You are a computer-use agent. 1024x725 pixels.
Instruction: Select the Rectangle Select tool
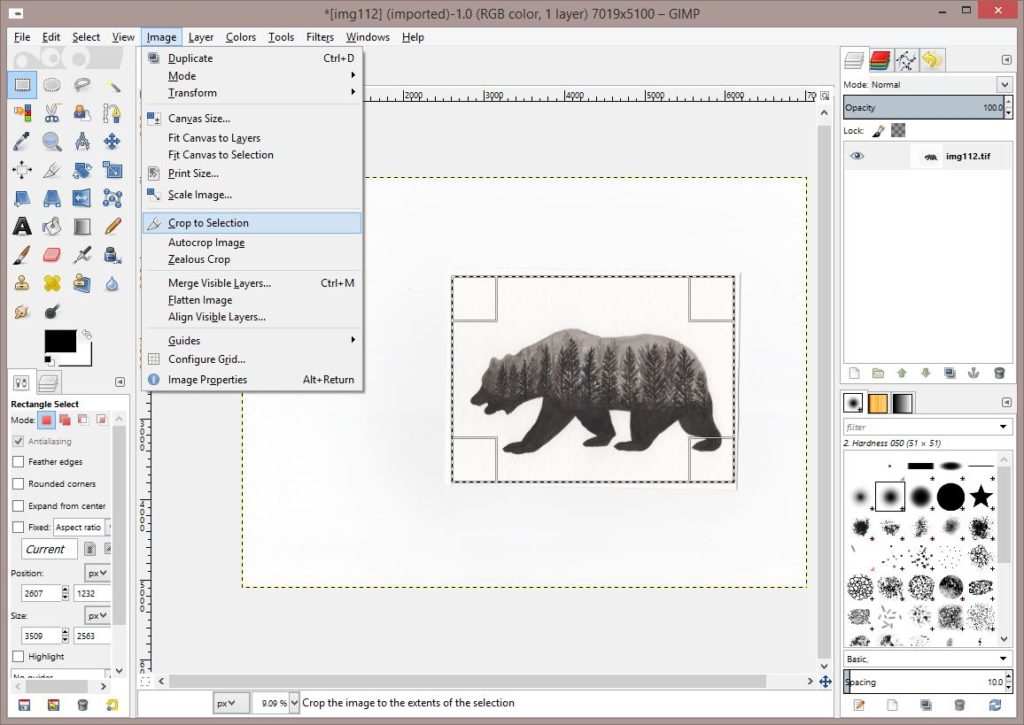click(x=22, y=85)
